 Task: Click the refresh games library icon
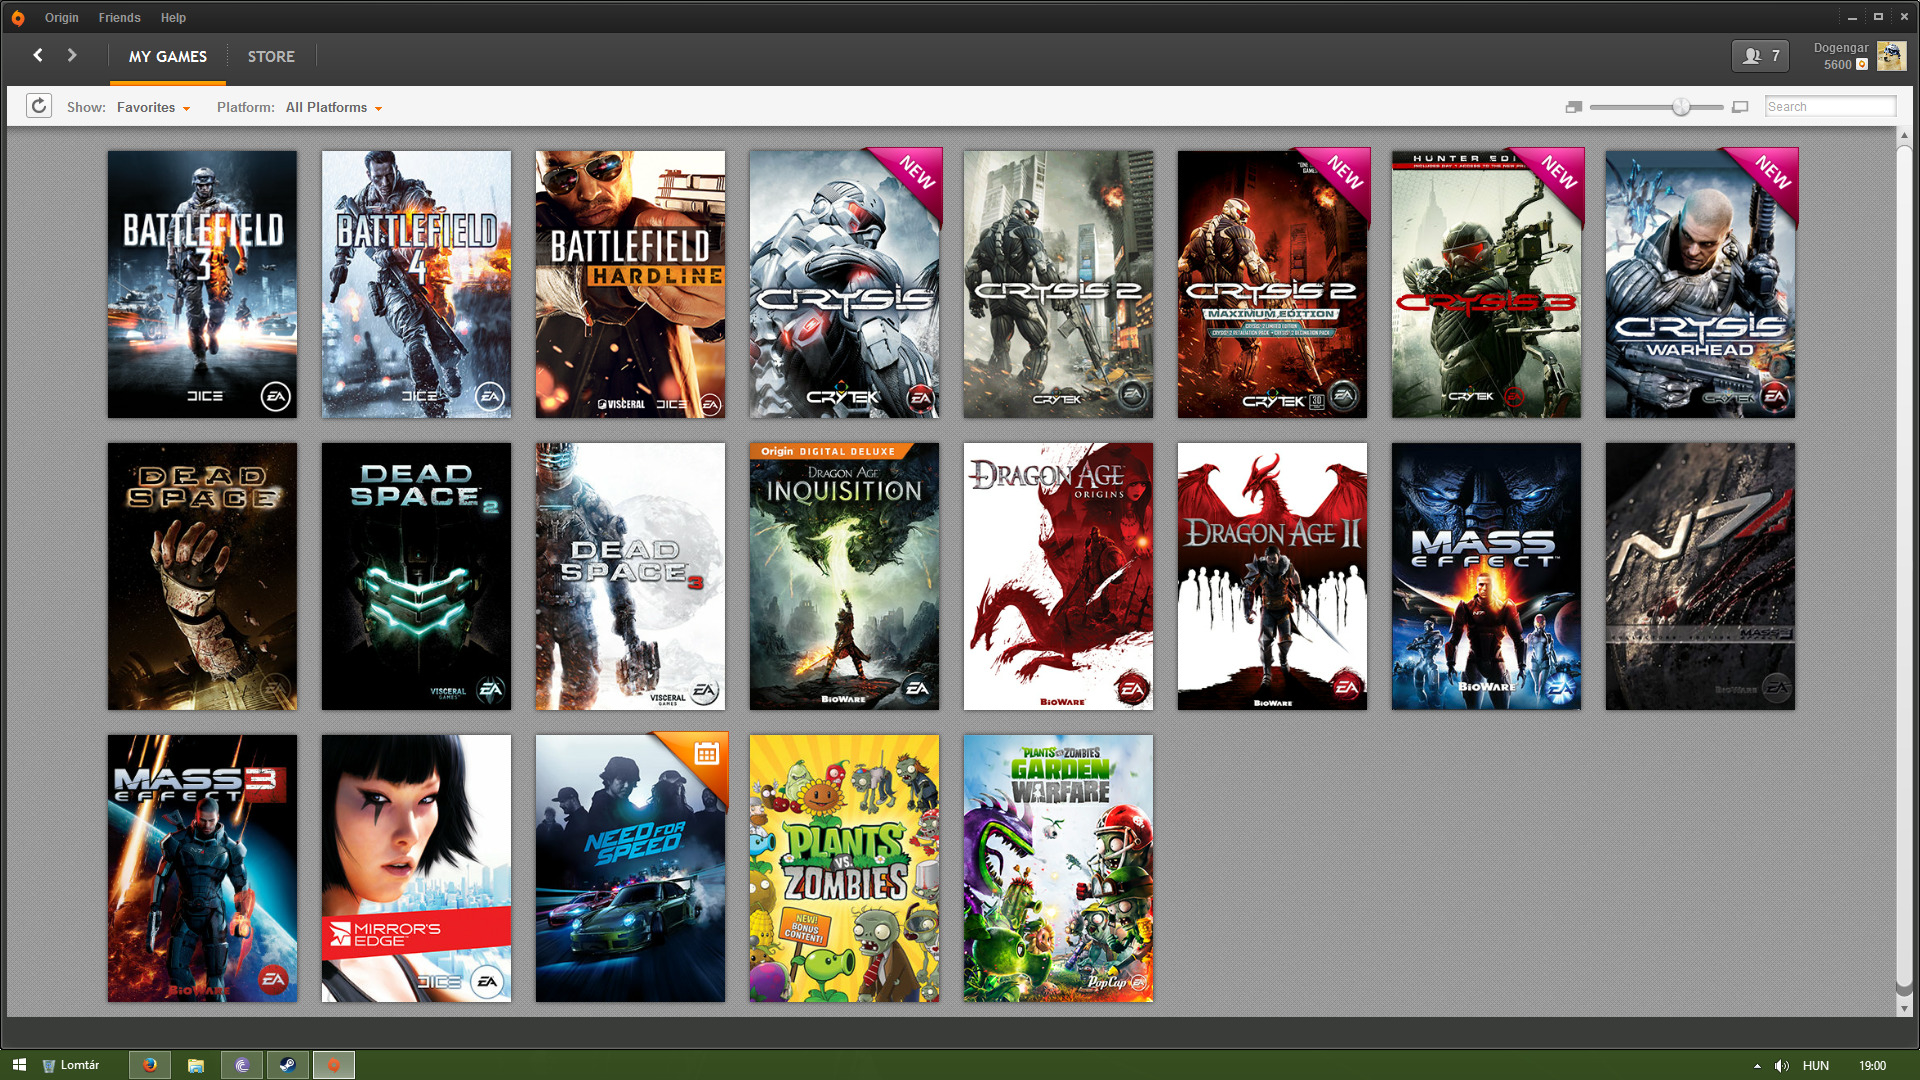point(39,106)
